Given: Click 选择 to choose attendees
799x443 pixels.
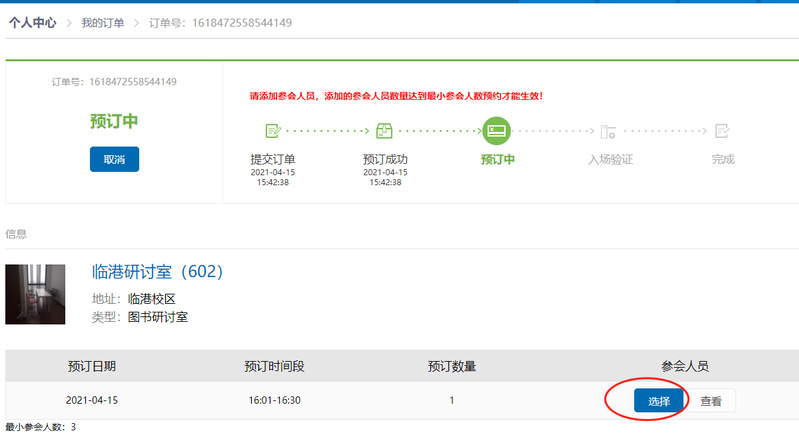Looking at the screenshot, I should [659, 401].
